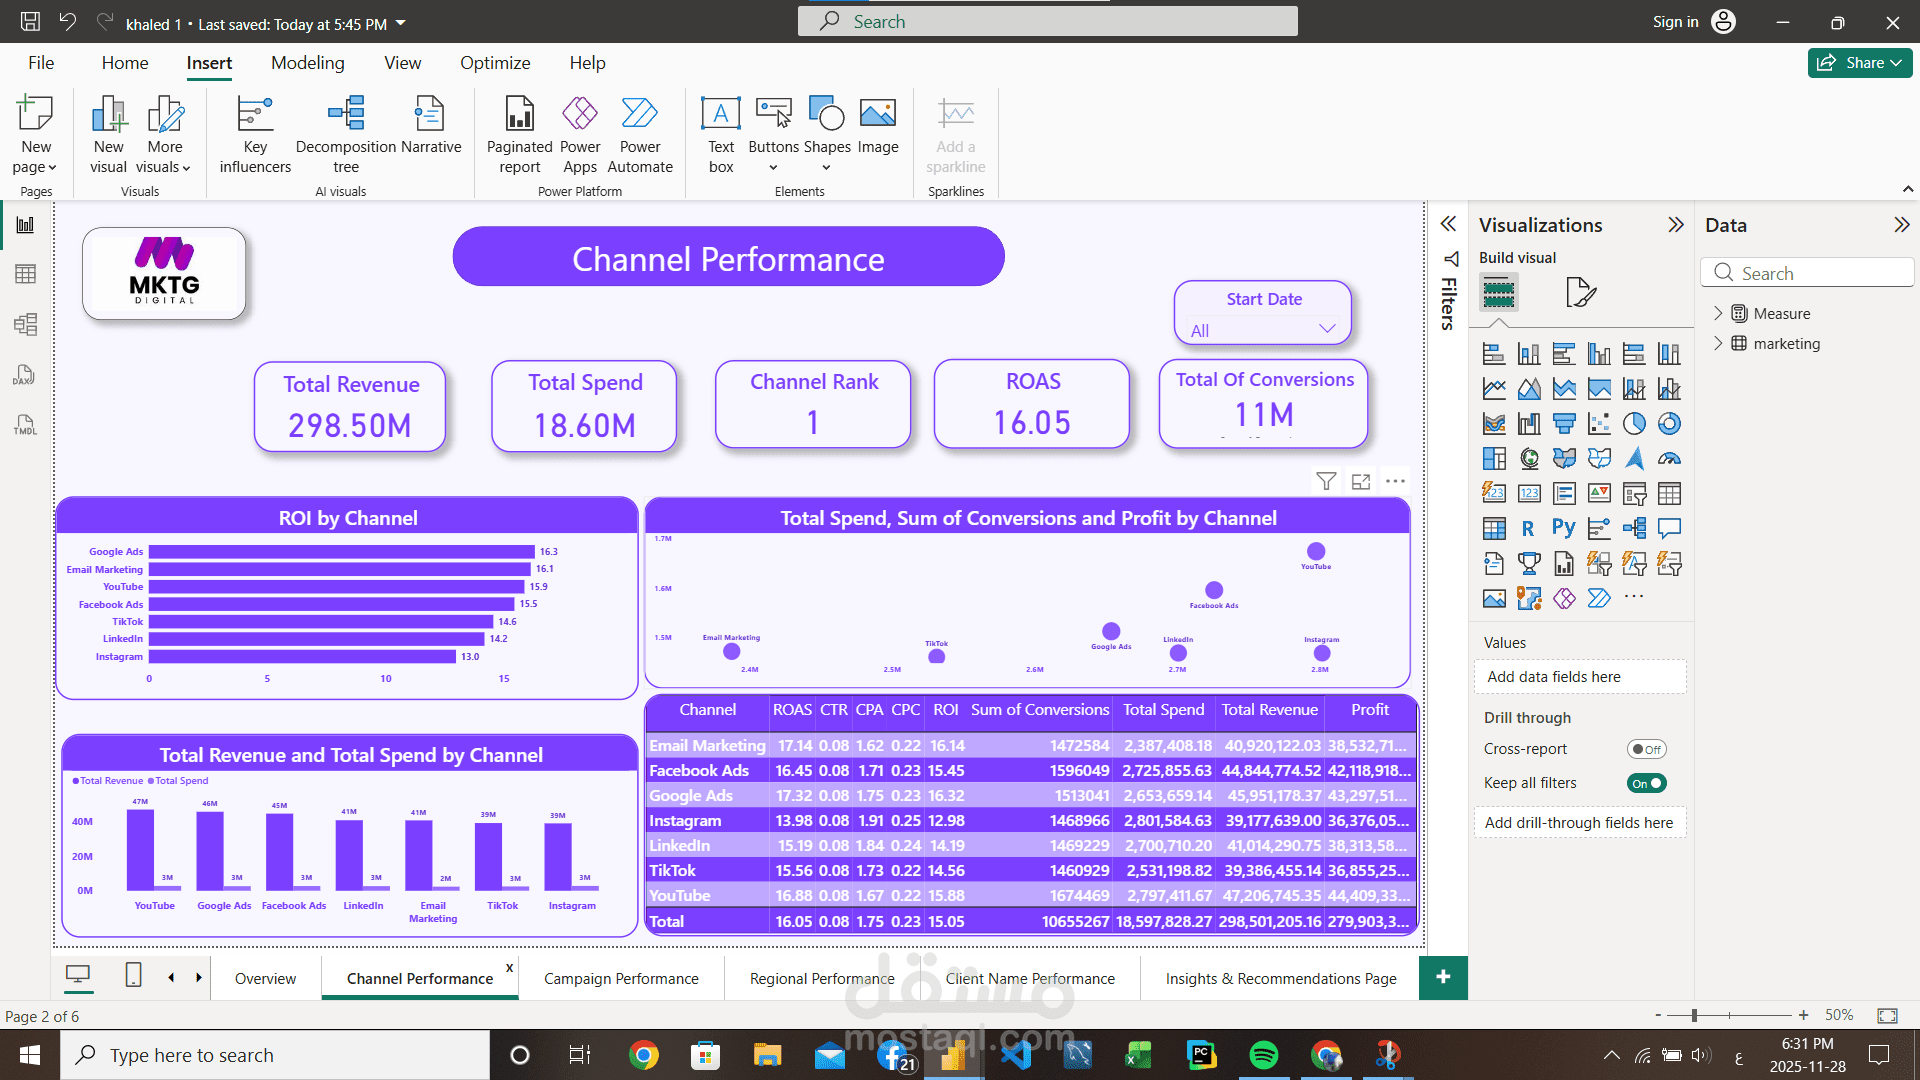Expand the Measure table
1920x1080 pixels.
pos(1718,313)
